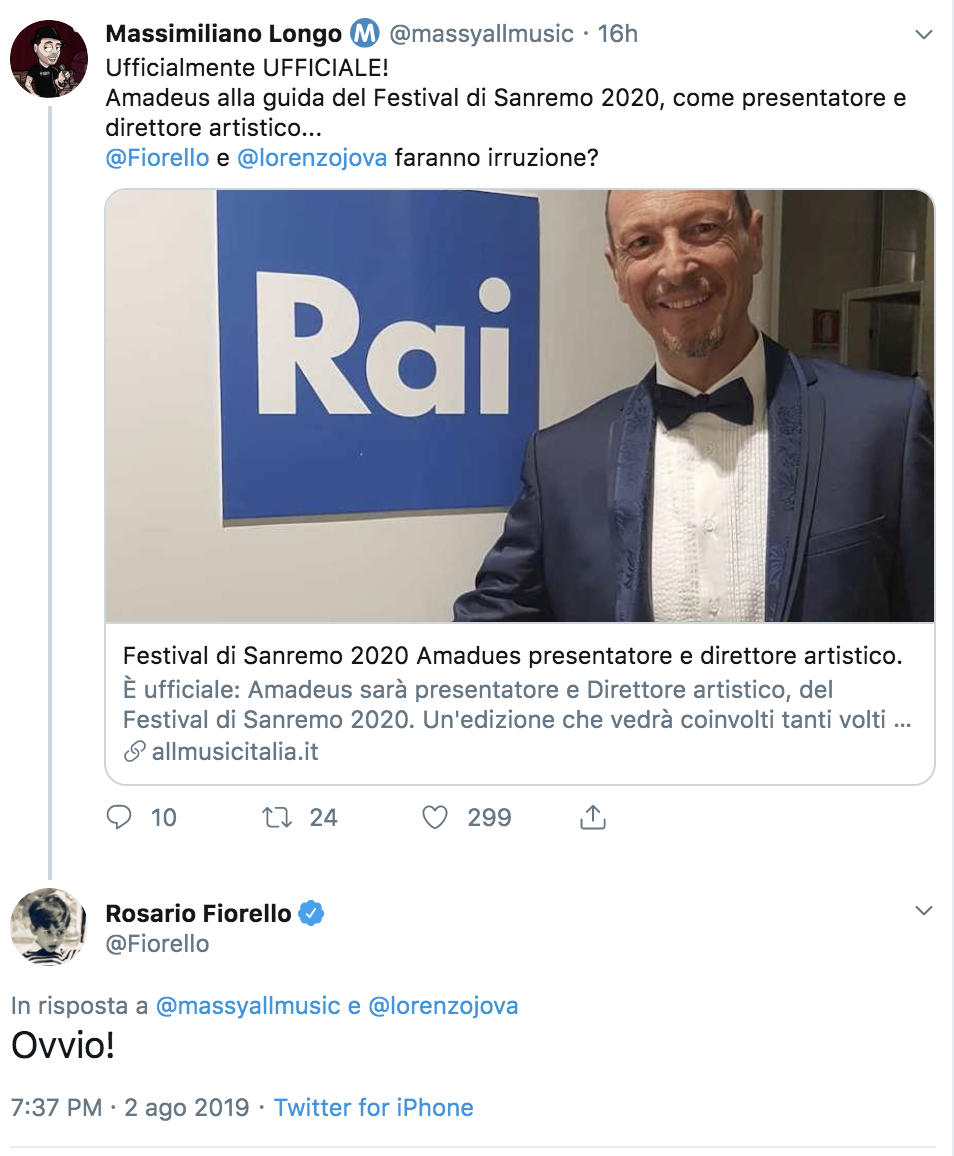Open the Amadeus Rai preview image
The width and height of the screenshot is (954, 1156).
(x=519, y=406)
